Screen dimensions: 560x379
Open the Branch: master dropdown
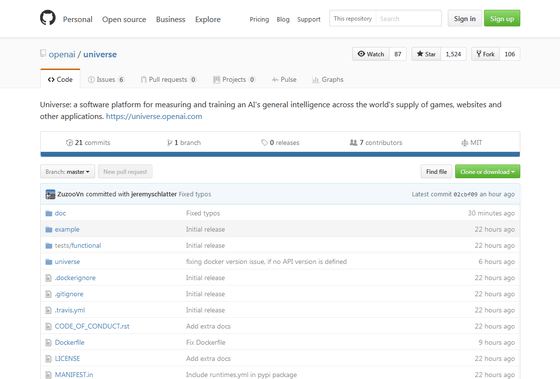[x=68, y=171]
